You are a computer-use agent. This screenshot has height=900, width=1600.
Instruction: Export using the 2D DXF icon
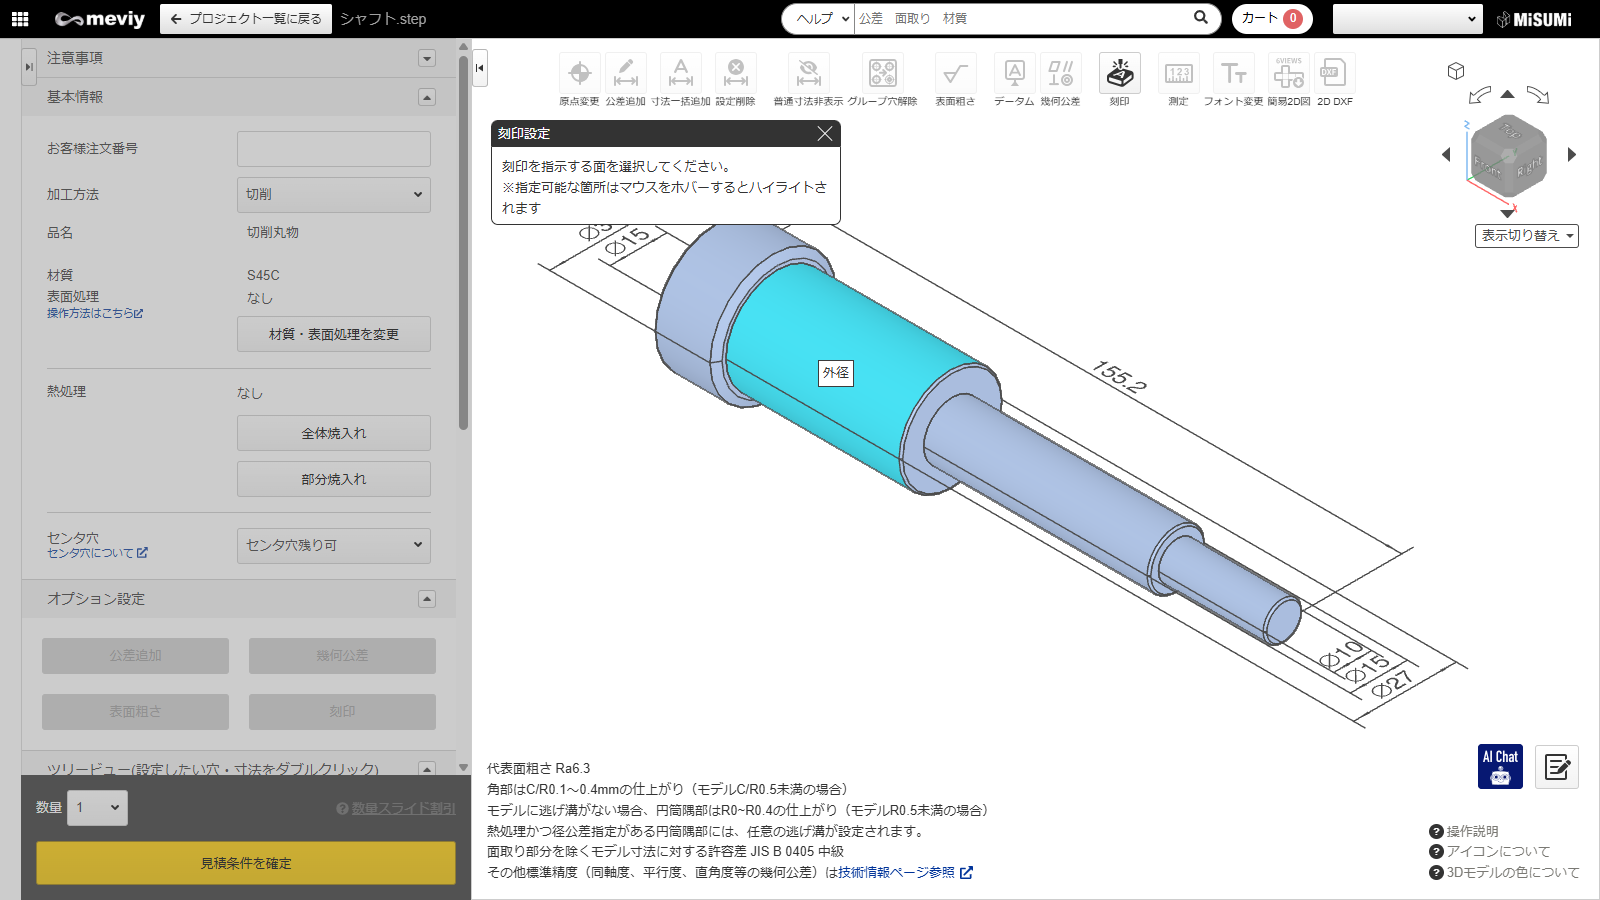1334,74
